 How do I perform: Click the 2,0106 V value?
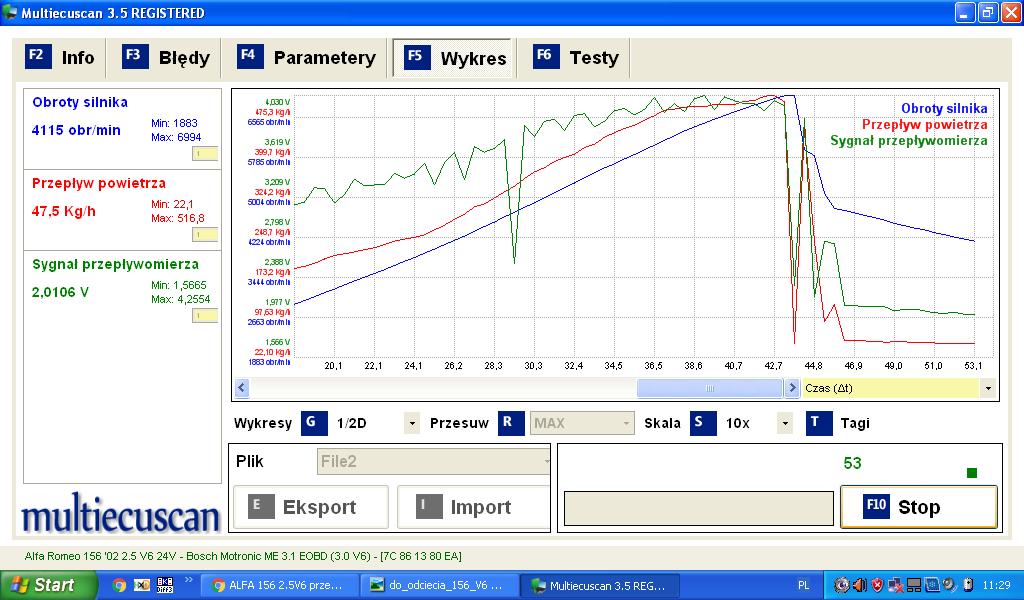click(x=60, y=292)
